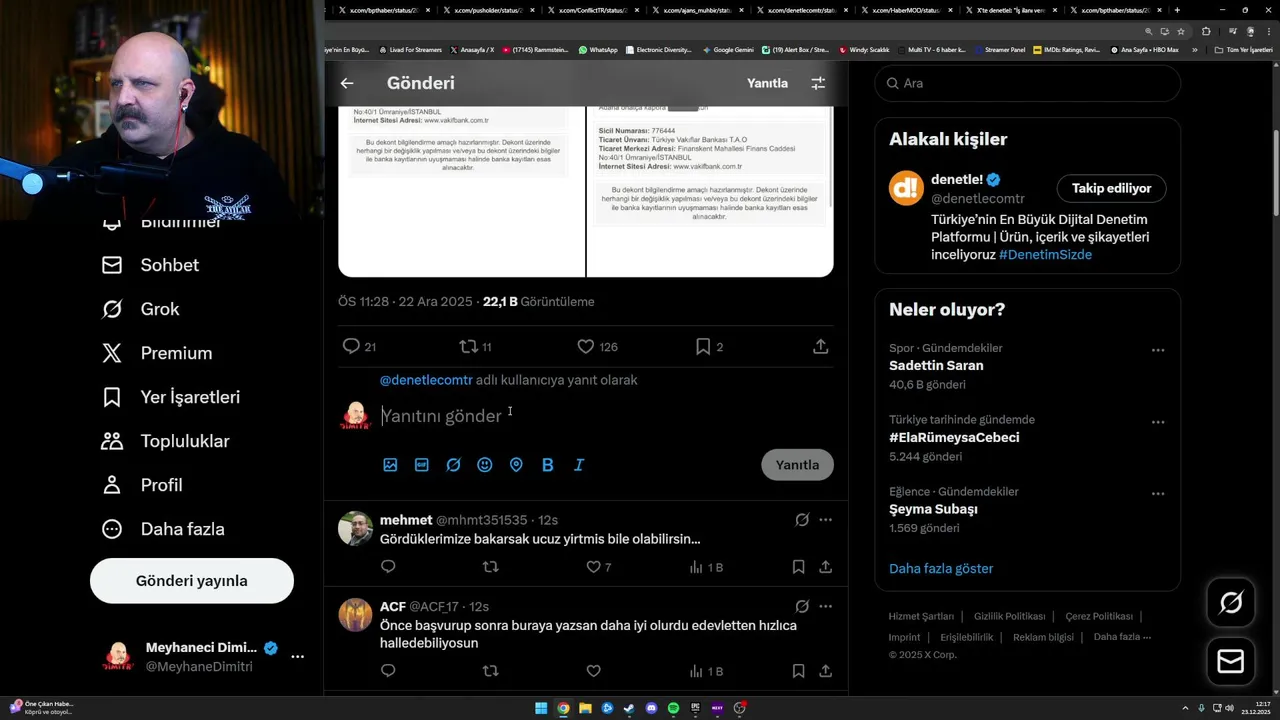Bookmark this page with the star icon
1280x720 pixels.
click(1181, 31)
